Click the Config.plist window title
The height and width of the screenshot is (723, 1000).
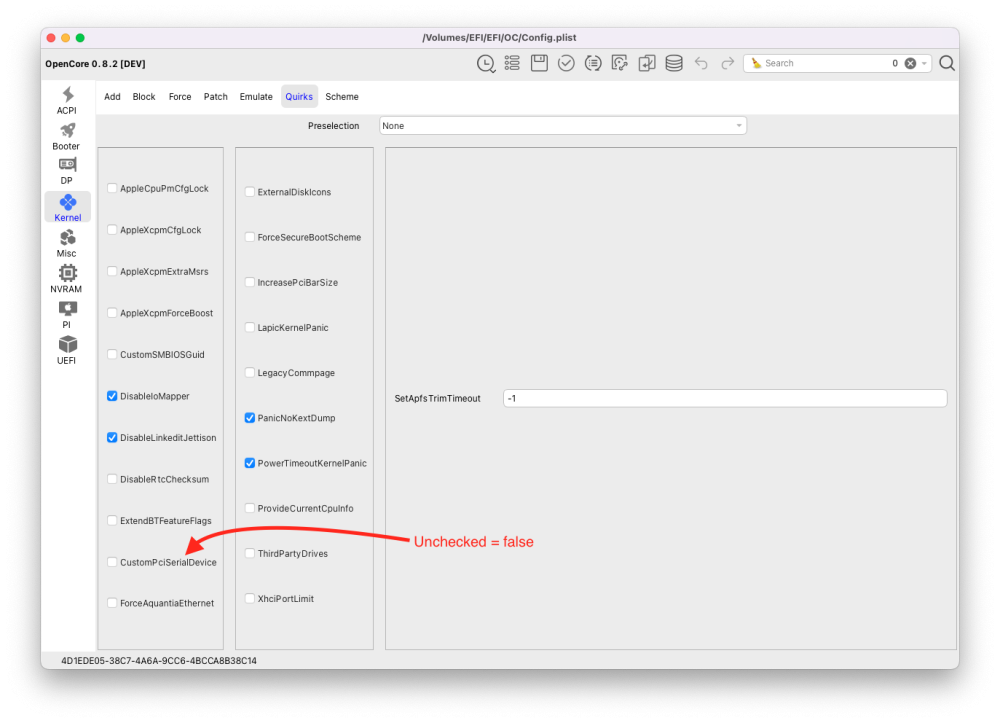[499, 38]
